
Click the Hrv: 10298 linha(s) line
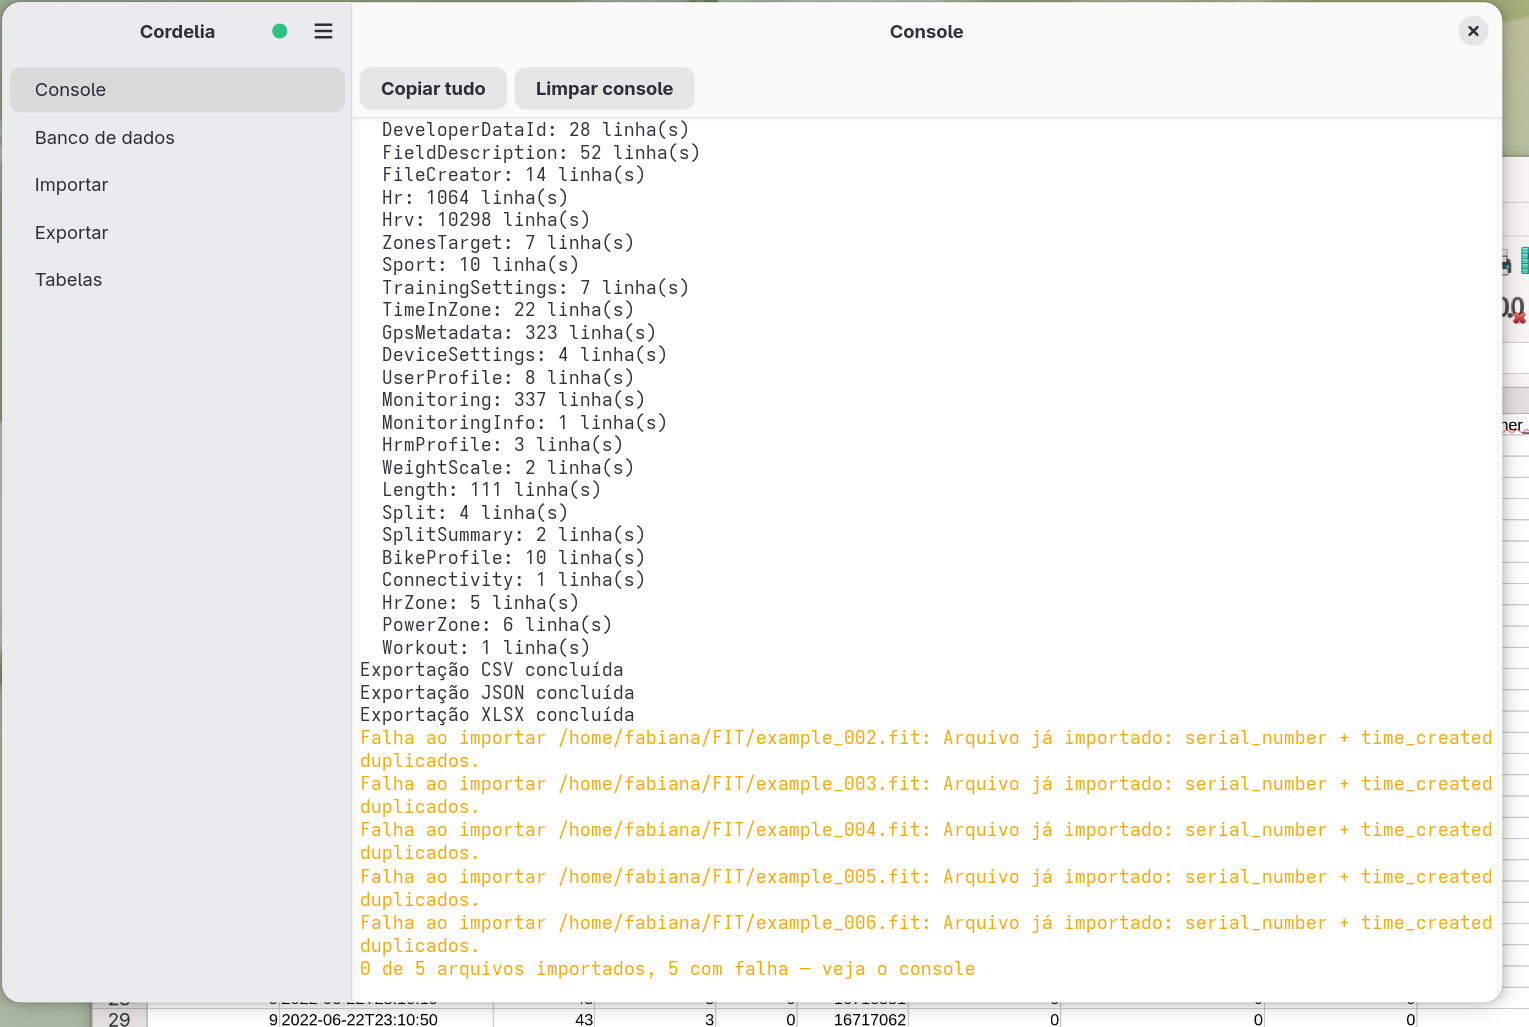click(486, 220)
